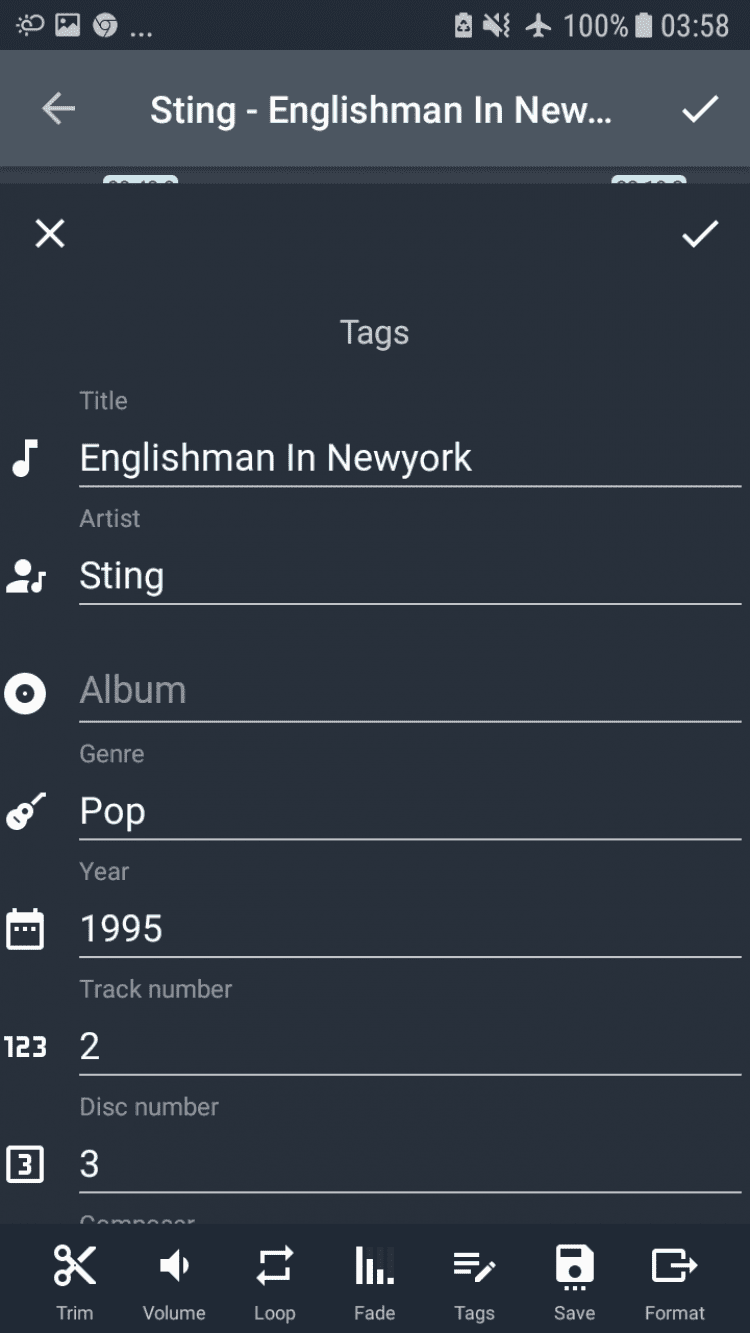The image size is (750, 1333).
Task: Tap the music note icon beside Title
Action: click(x=25, y=458)
